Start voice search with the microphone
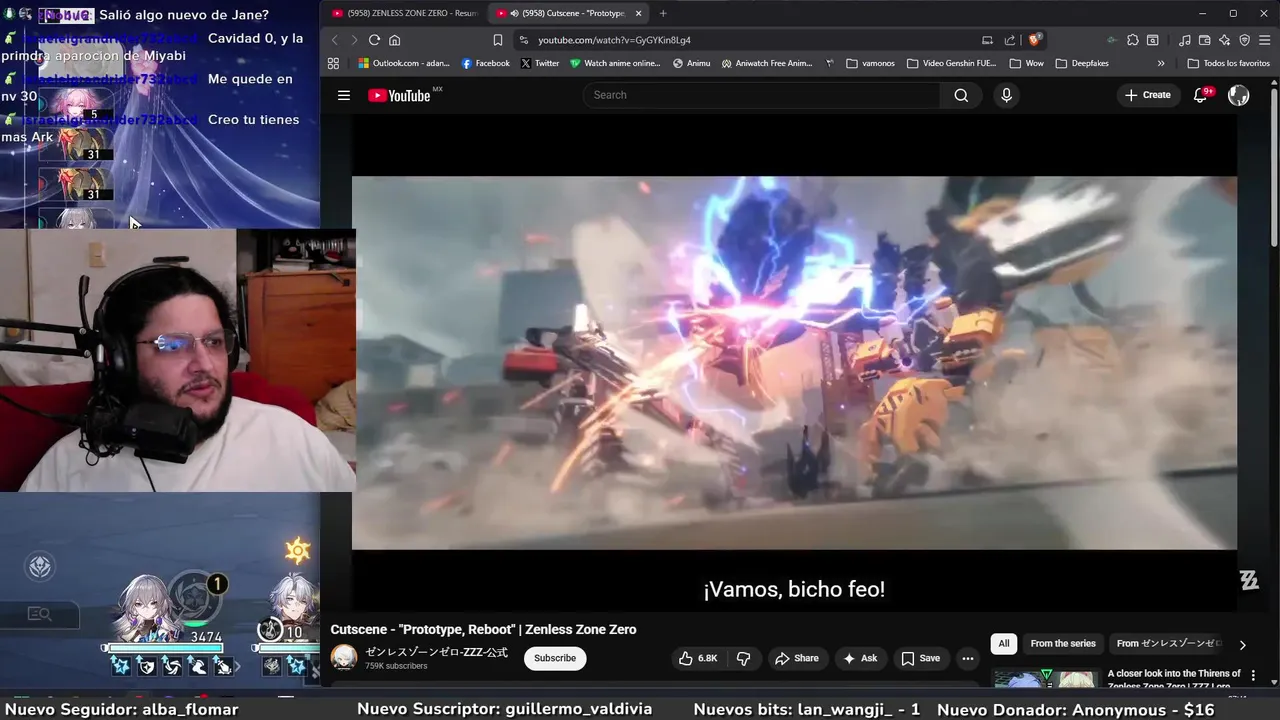The width and height of the screenshot is (1280, 720). (x=1006, y=95)
